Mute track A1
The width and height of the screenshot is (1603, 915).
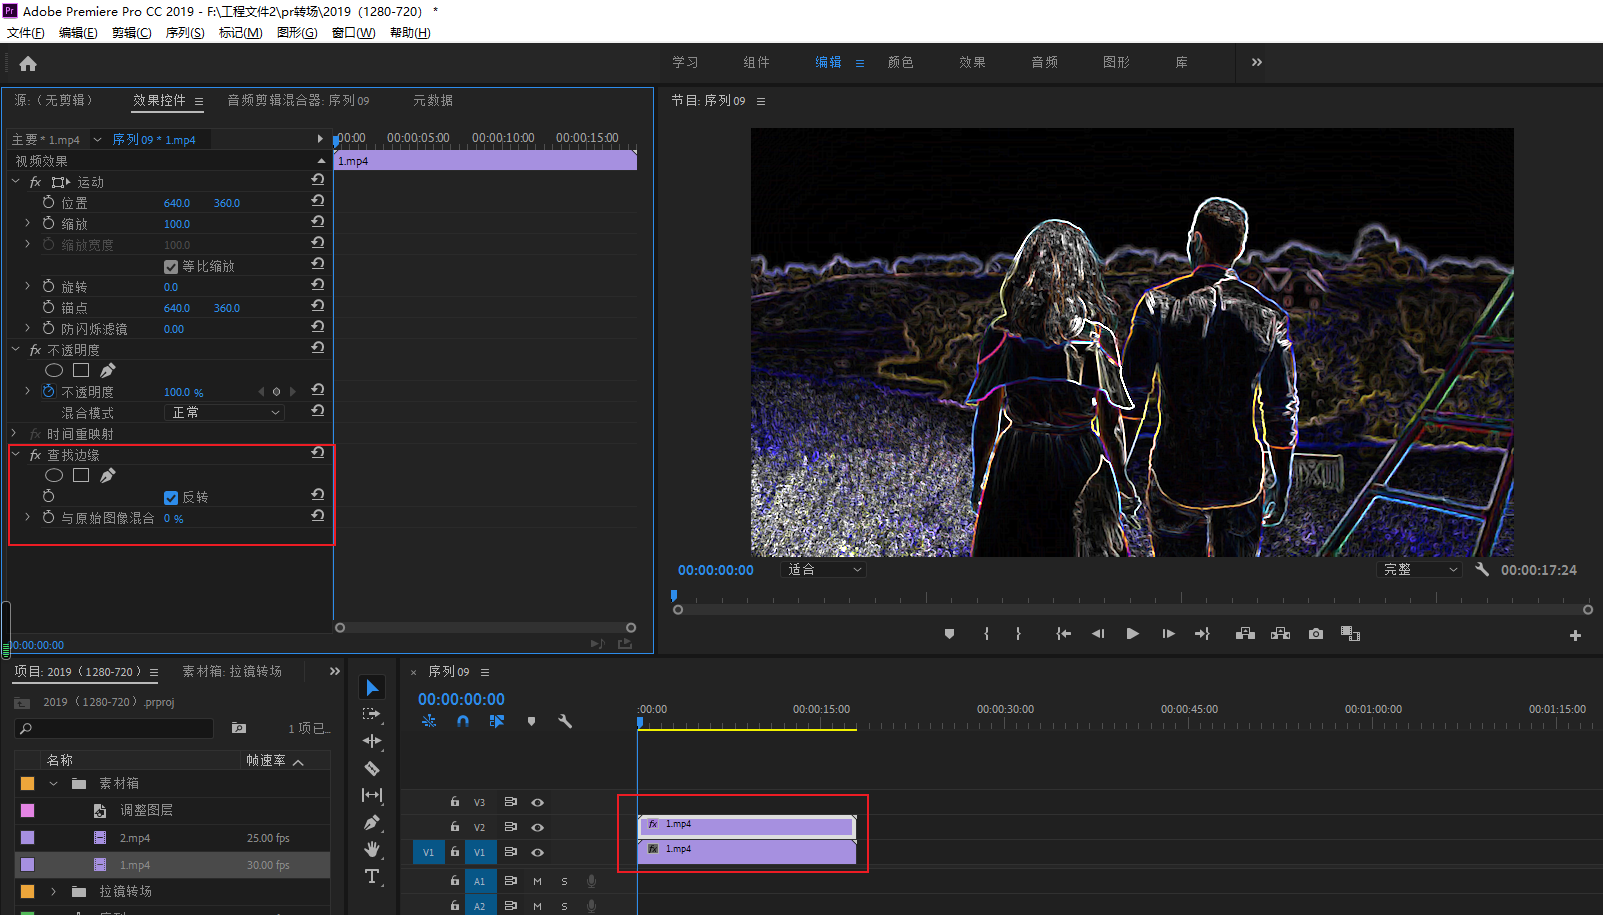point(537,881)
